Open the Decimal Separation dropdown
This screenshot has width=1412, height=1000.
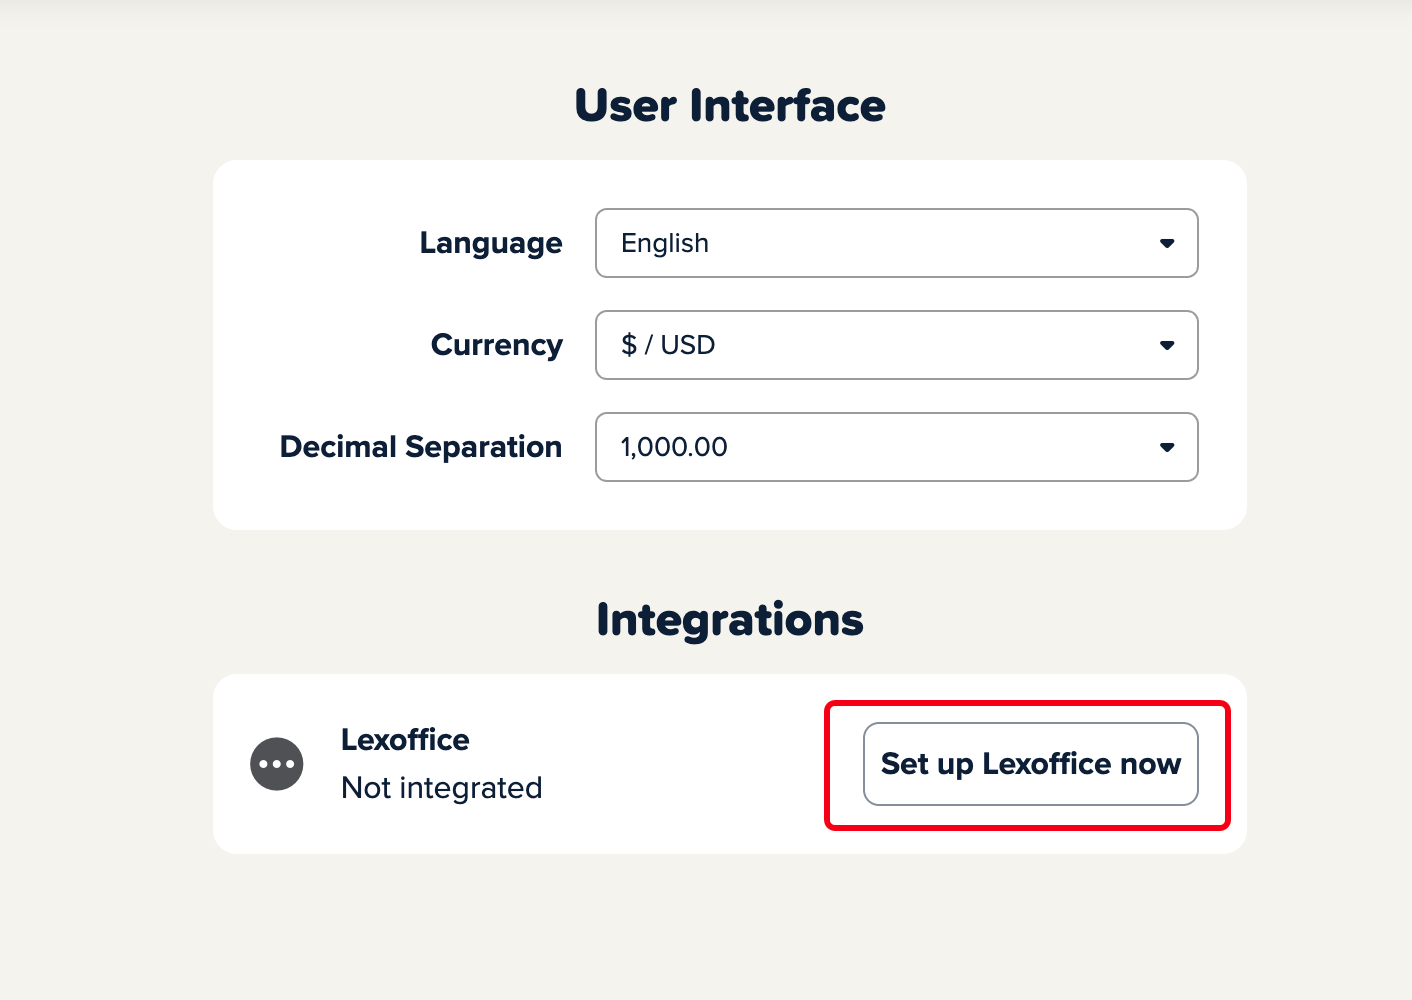tap(897, 447)
